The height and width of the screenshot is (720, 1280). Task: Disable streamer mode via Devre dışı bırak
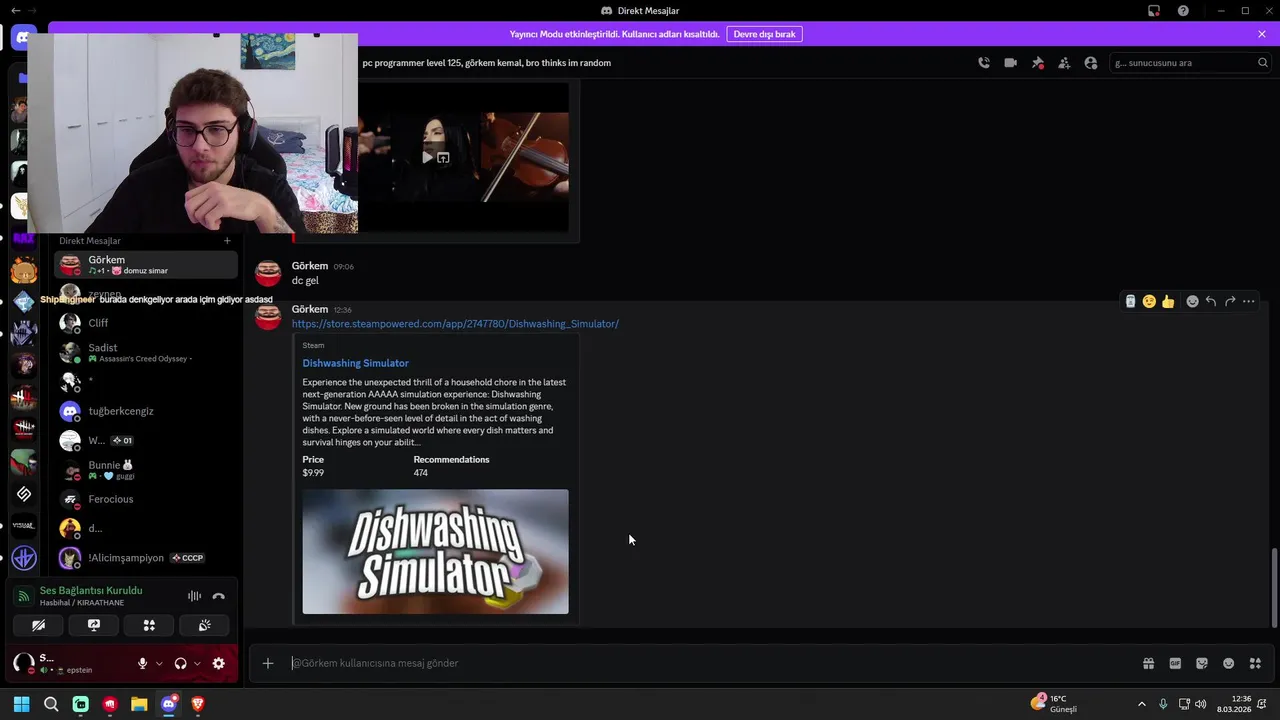tap(764, 34)
